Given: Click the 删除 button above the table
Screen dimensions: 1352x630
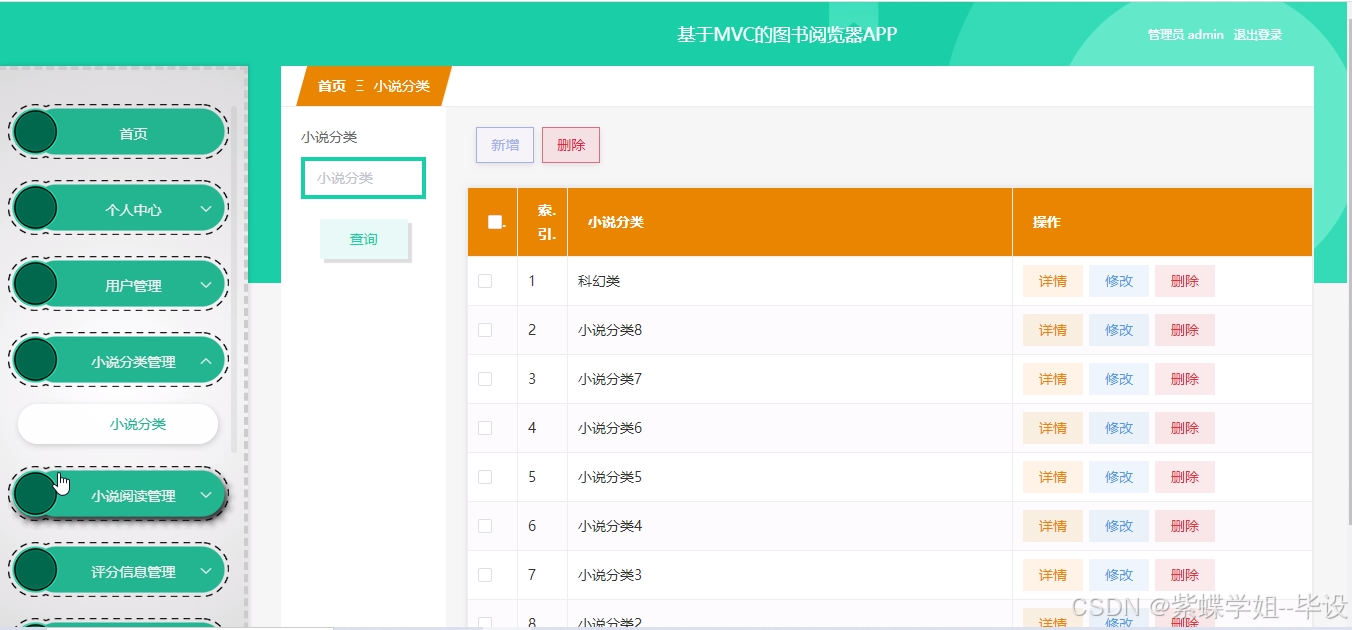Looking at the screenshot, I should [571, 145].
